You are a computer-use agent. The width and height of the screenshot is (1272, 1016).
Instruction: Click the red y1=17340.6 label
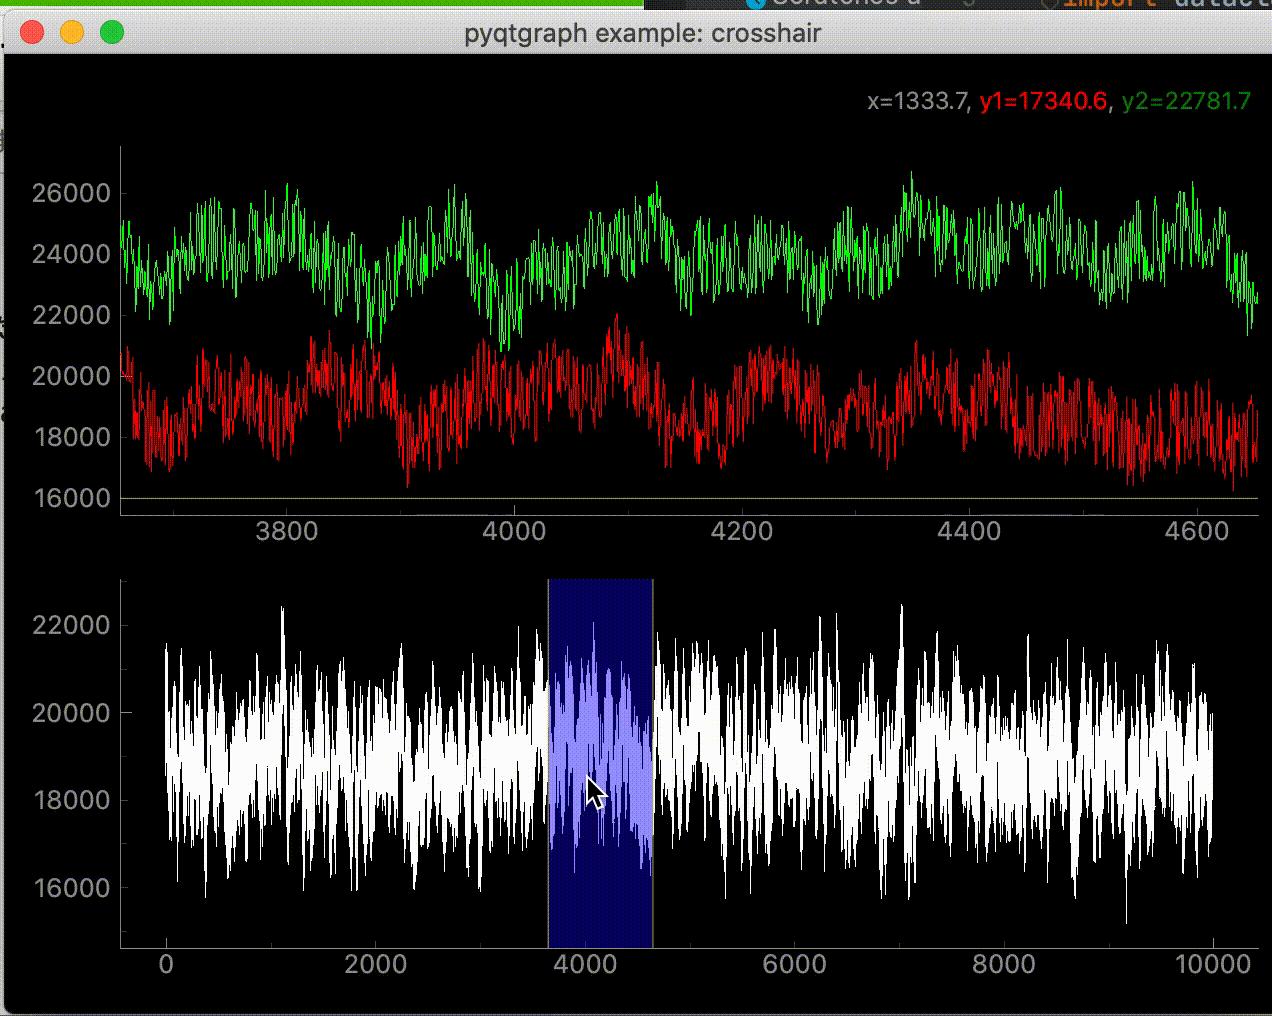tap(1043, 101)
